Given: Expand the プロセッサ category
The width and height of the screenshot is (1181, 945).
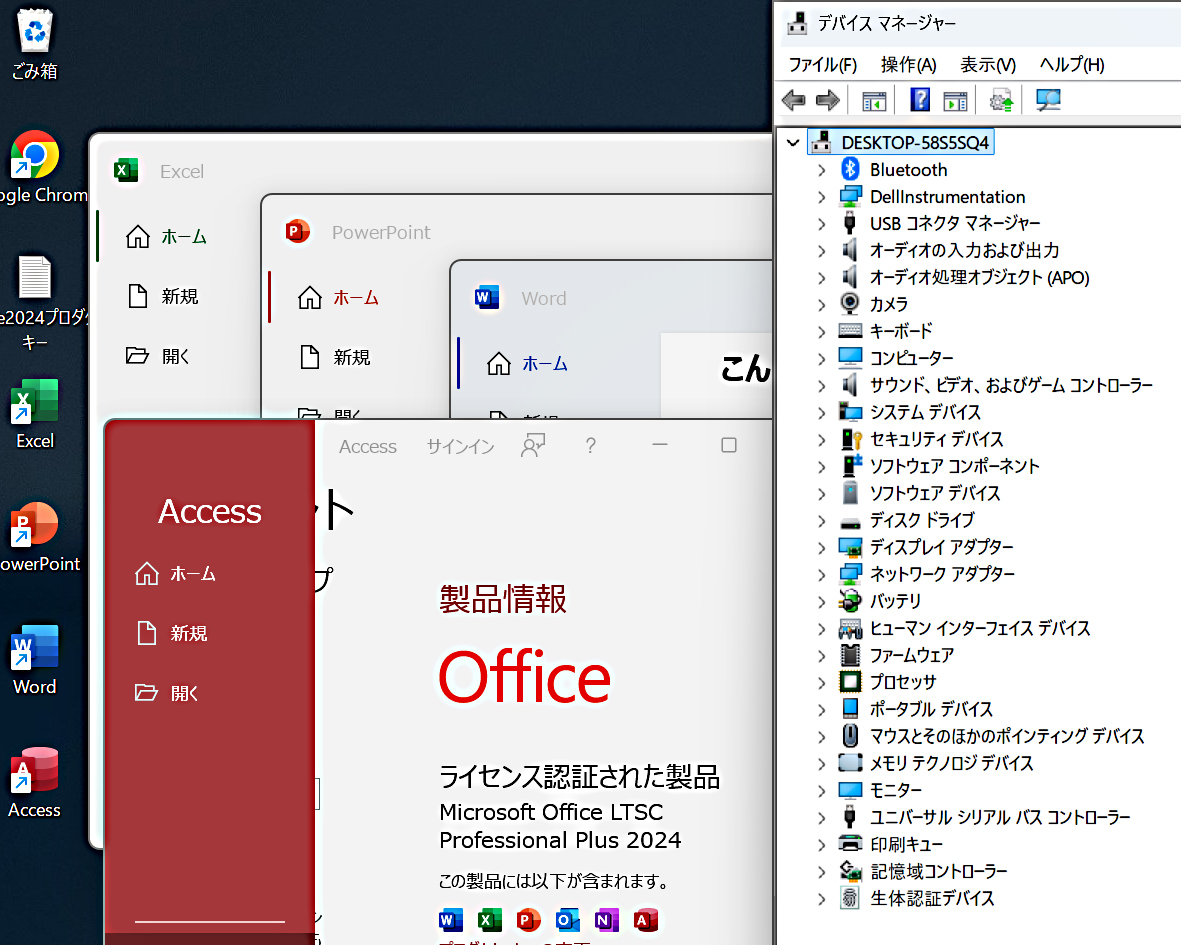Looking at the screenshot, I should [822, 683].
